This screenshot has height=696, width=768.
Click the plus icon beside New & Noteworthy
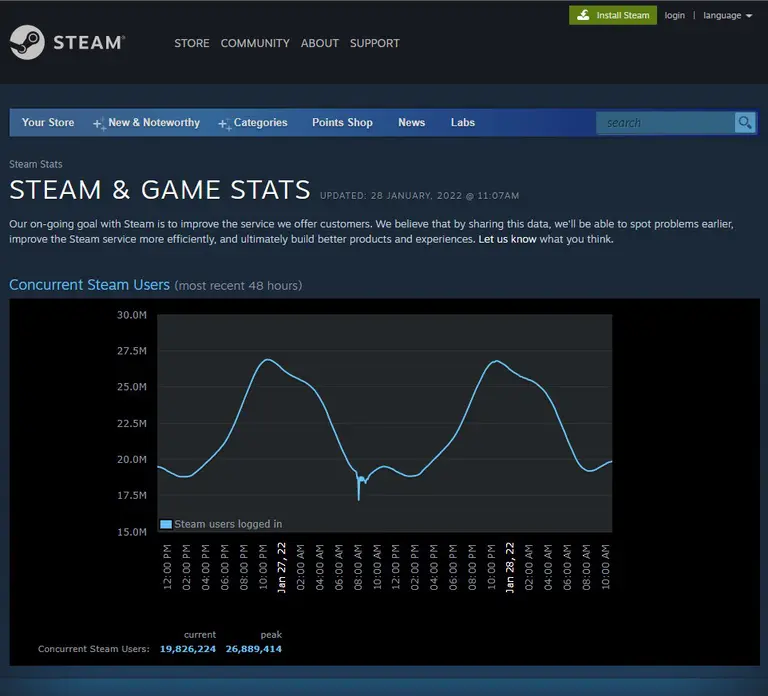(x=99, y=124)
